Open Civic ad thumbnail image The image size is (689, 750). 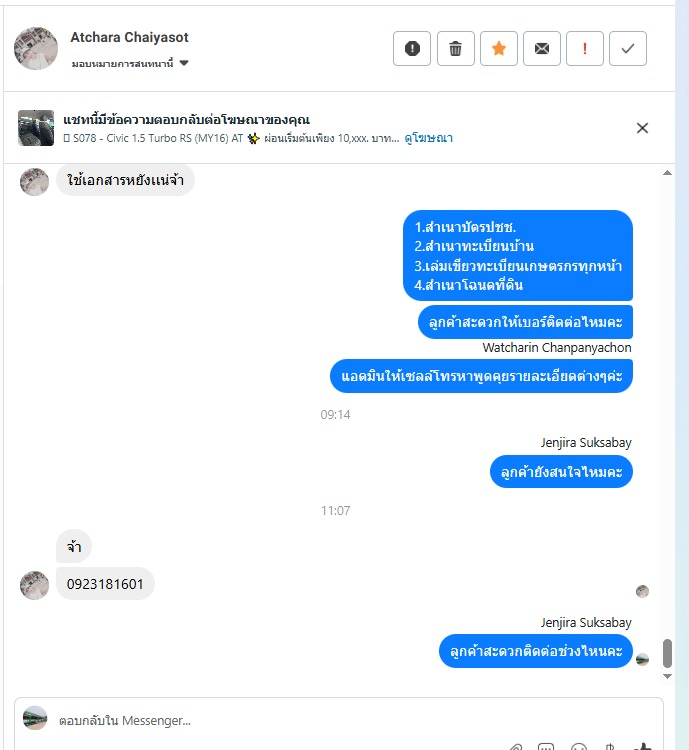click(36, 128)
